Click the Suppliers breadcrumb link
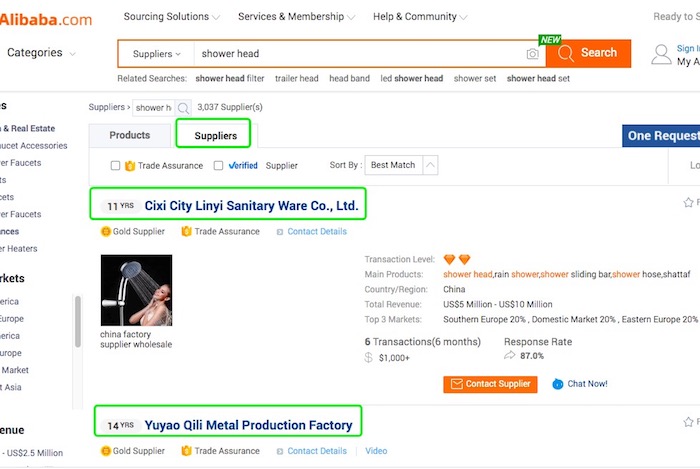The height and width of the screenshot is (469, 700). 107,107
